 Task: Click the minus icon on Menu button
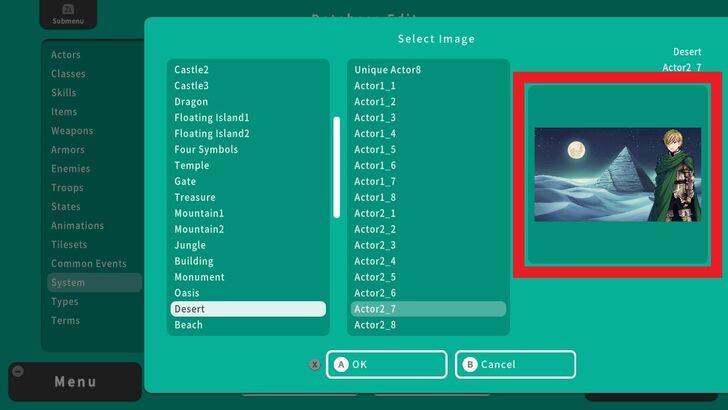point(18,371)
